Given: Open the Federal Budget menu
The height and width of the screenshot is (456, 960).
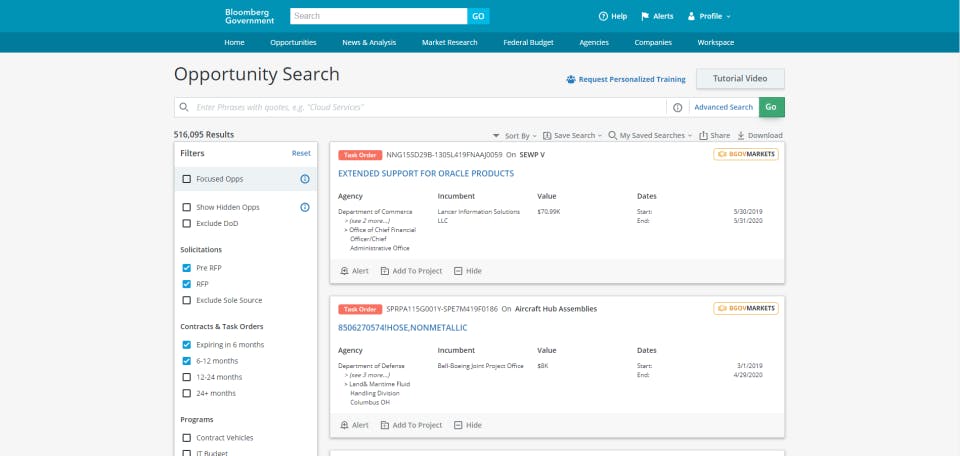Looking at the screenshot, I should coord(528,42).
